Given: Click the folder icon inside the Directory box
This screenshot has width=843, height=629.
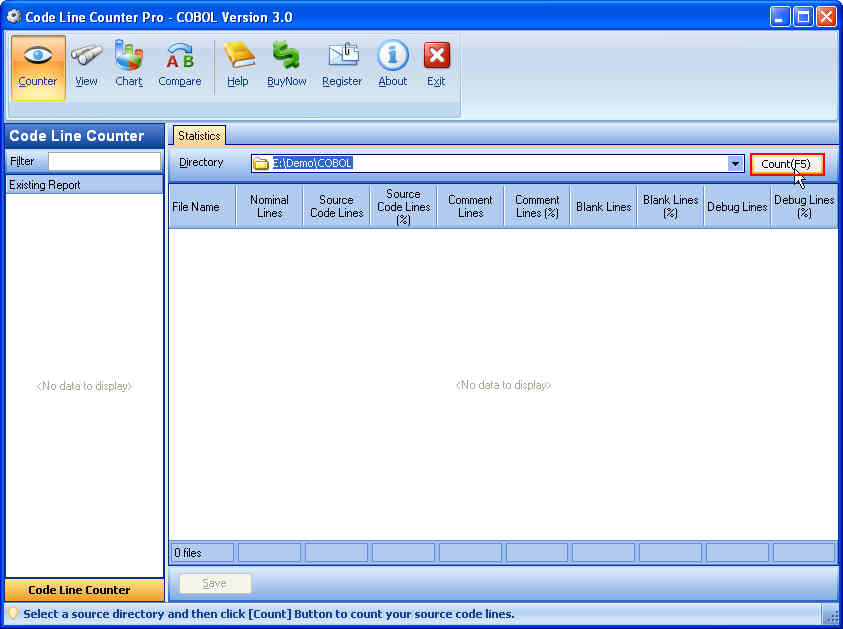Looking at the screenshot, I should coord(259,162).
